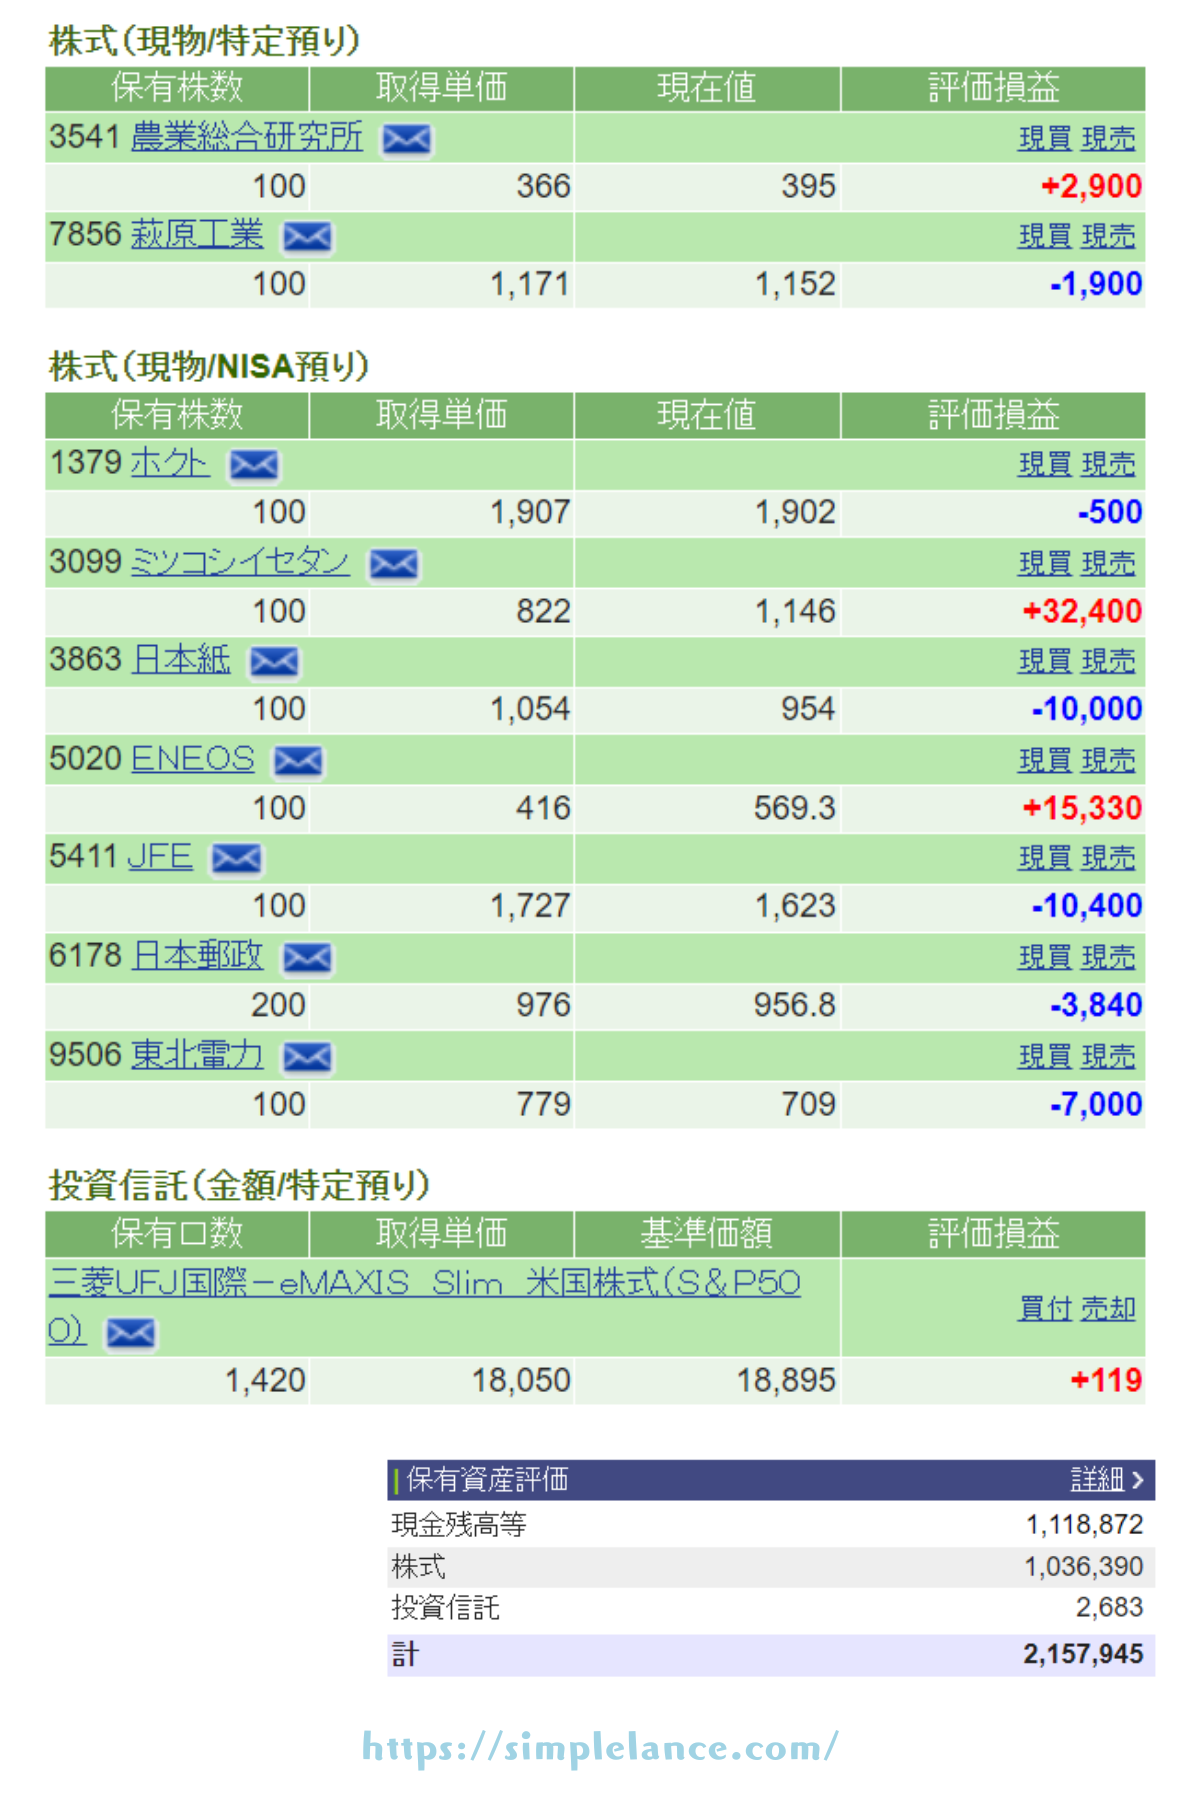Click 現買 for 東北電力
This screenshot has width=1200, height=1800.
coord(1044,1057)
